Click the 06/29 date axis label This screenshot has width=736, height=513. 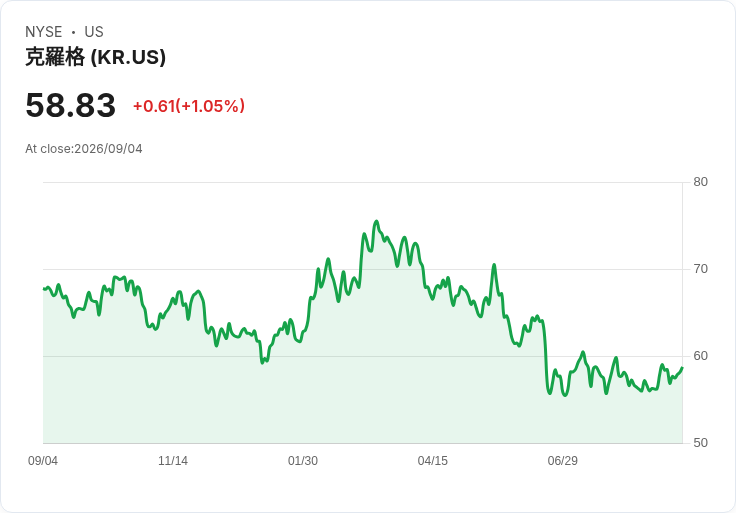click(x=562, y=461)
